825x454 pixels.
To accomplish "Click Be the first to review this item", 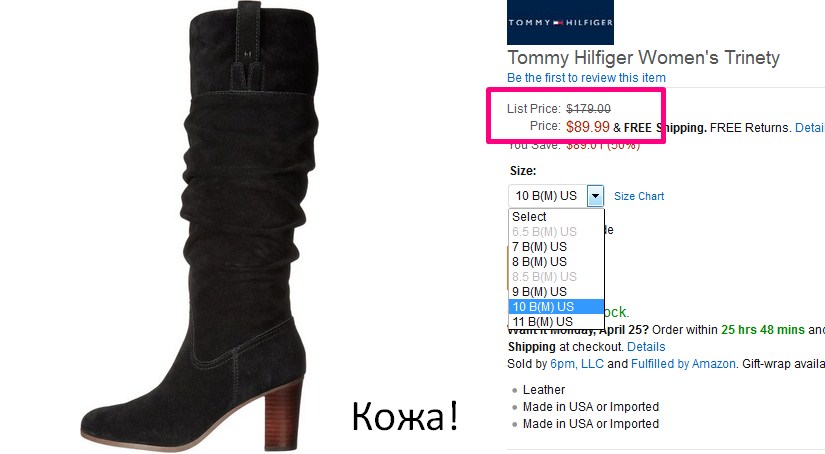I will pyautogui.click(x=586, y=78).
